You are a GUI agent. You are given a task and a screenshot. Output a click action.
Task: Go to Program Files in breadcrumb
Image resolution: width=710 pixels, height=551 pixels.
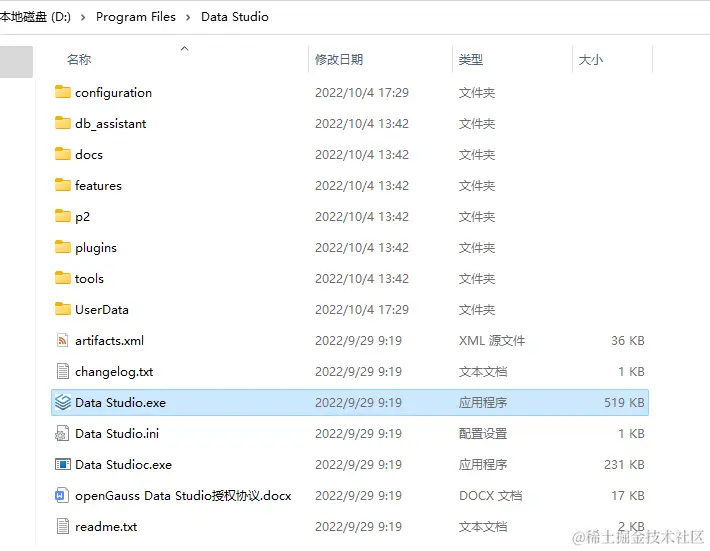[135, 17]
